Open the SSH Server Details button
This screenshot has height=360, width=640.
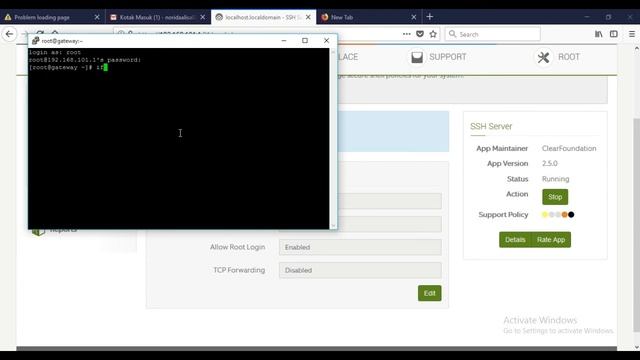(x=515, y=240)
